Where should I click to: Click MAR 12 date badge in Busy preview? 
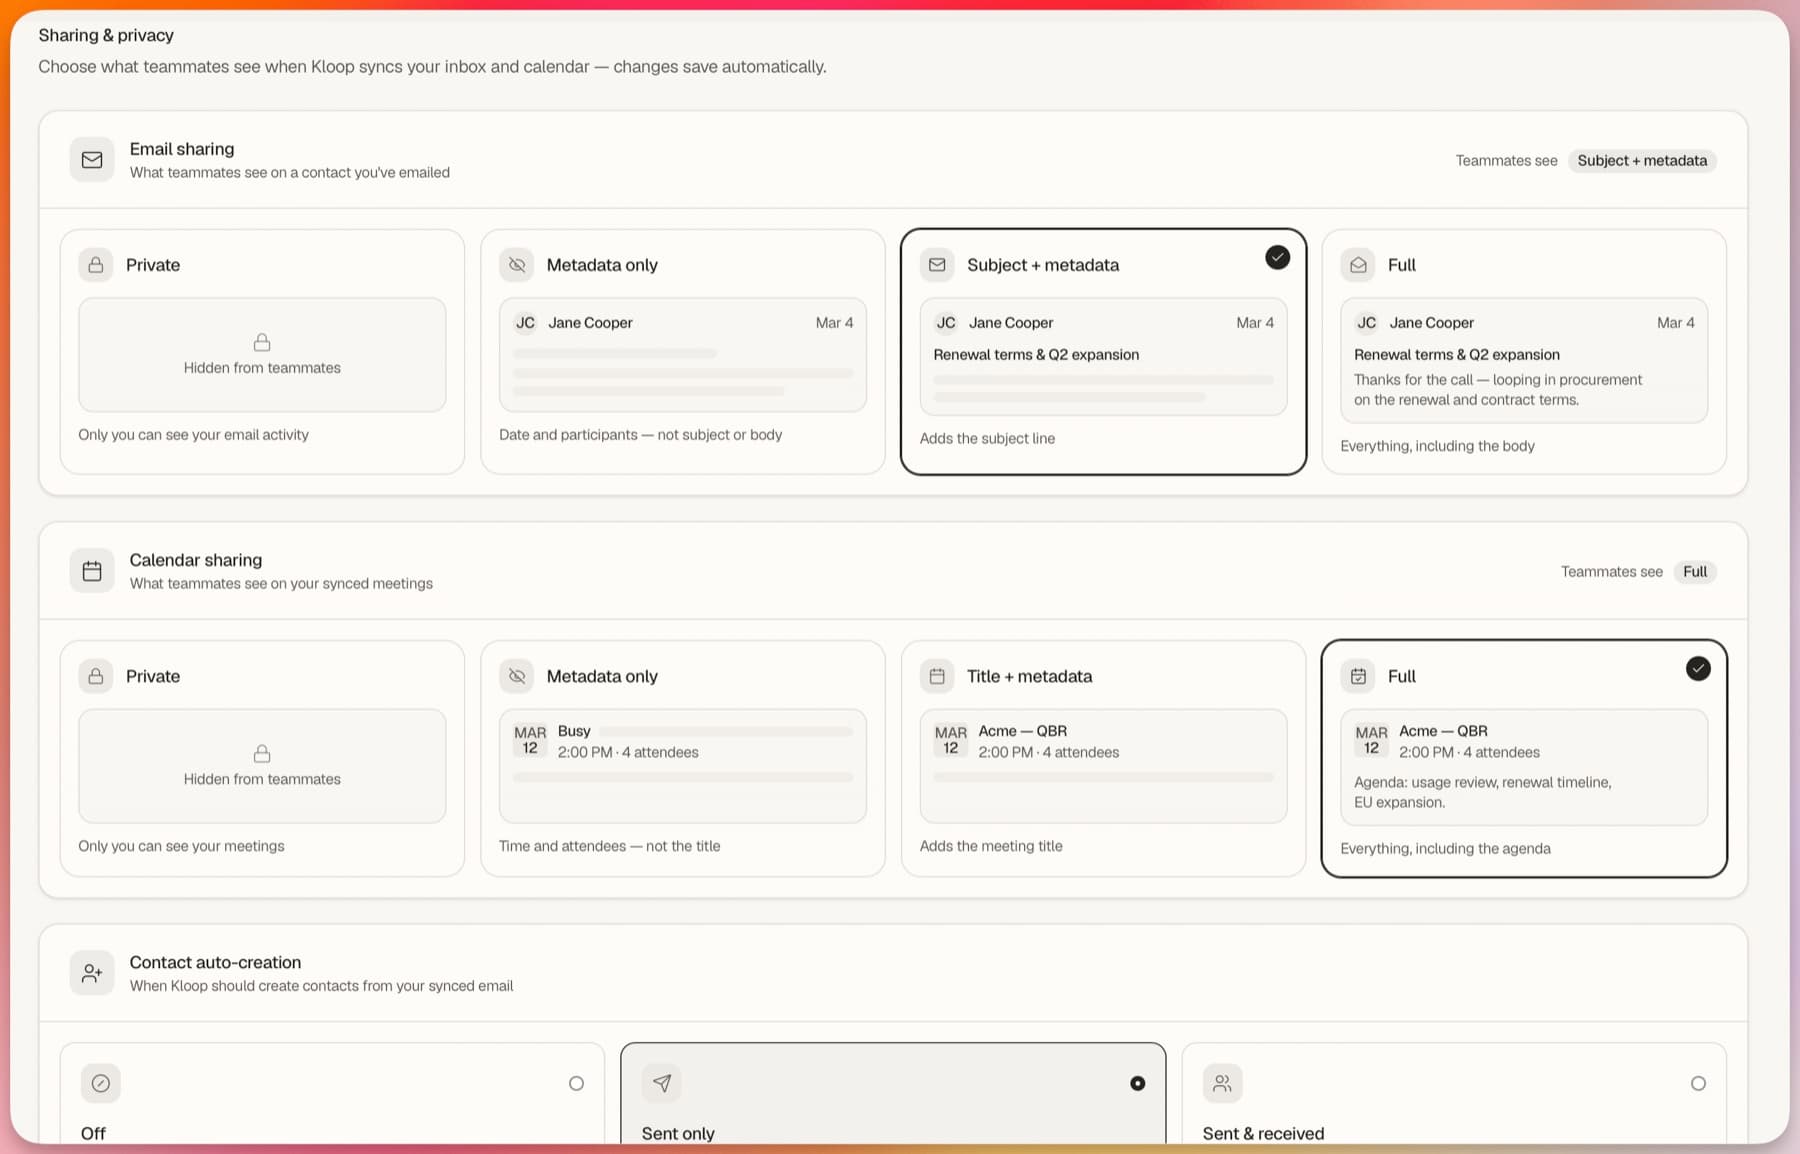click(530, 740)
